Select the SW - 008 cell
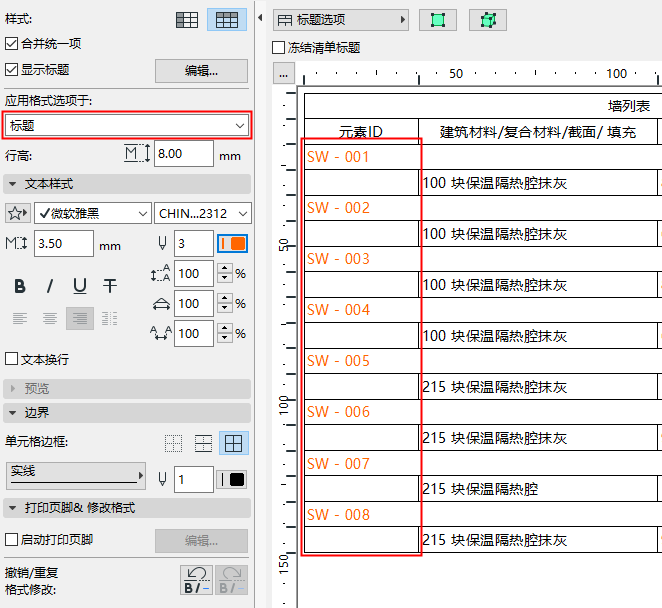 click(361, 515)
